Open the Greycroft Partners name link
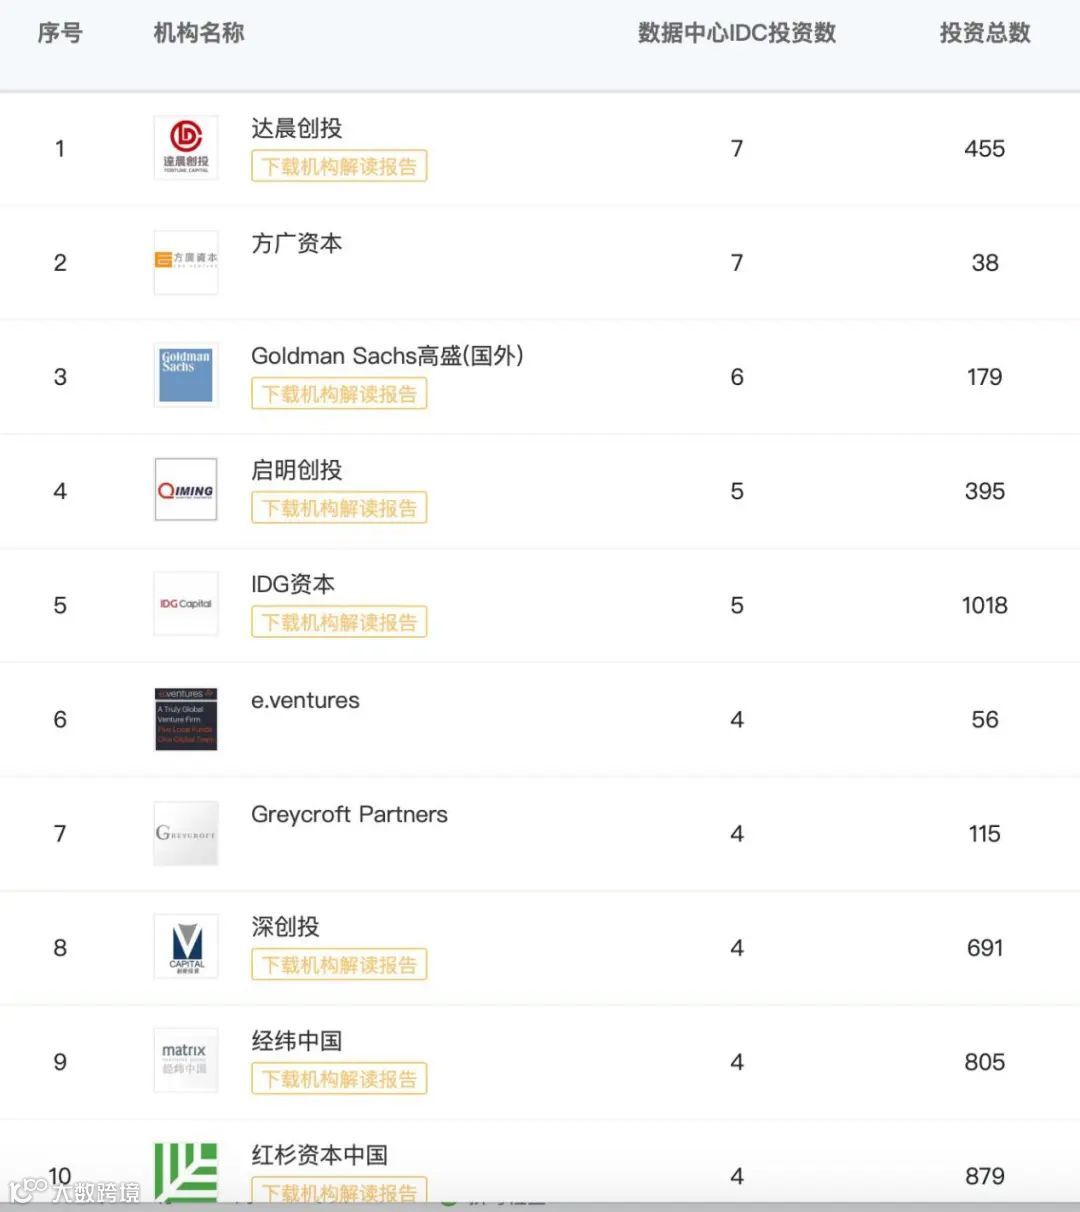The image size is (1080, 1212). point(349,814)
